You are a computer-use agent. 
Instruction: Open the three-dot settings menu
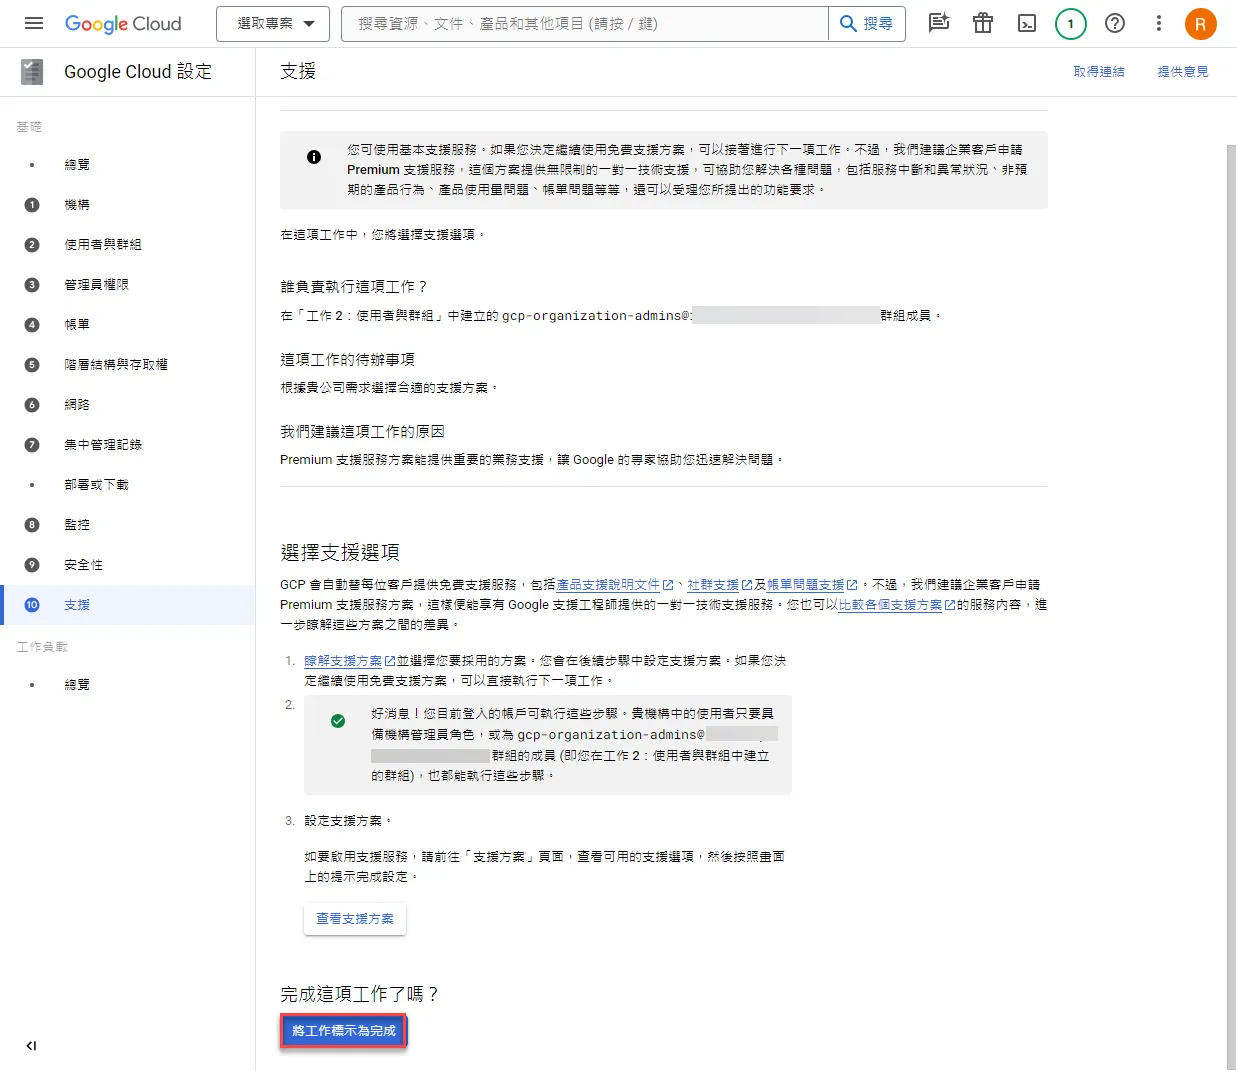(1159, 23)
